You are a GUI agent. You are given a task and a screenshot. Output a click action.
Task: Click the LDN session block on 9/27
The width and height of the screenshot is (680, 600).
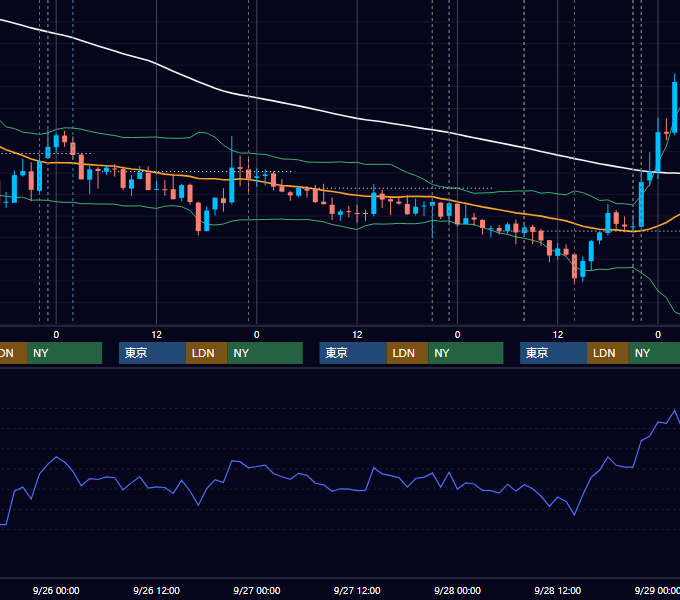[407, 353]
